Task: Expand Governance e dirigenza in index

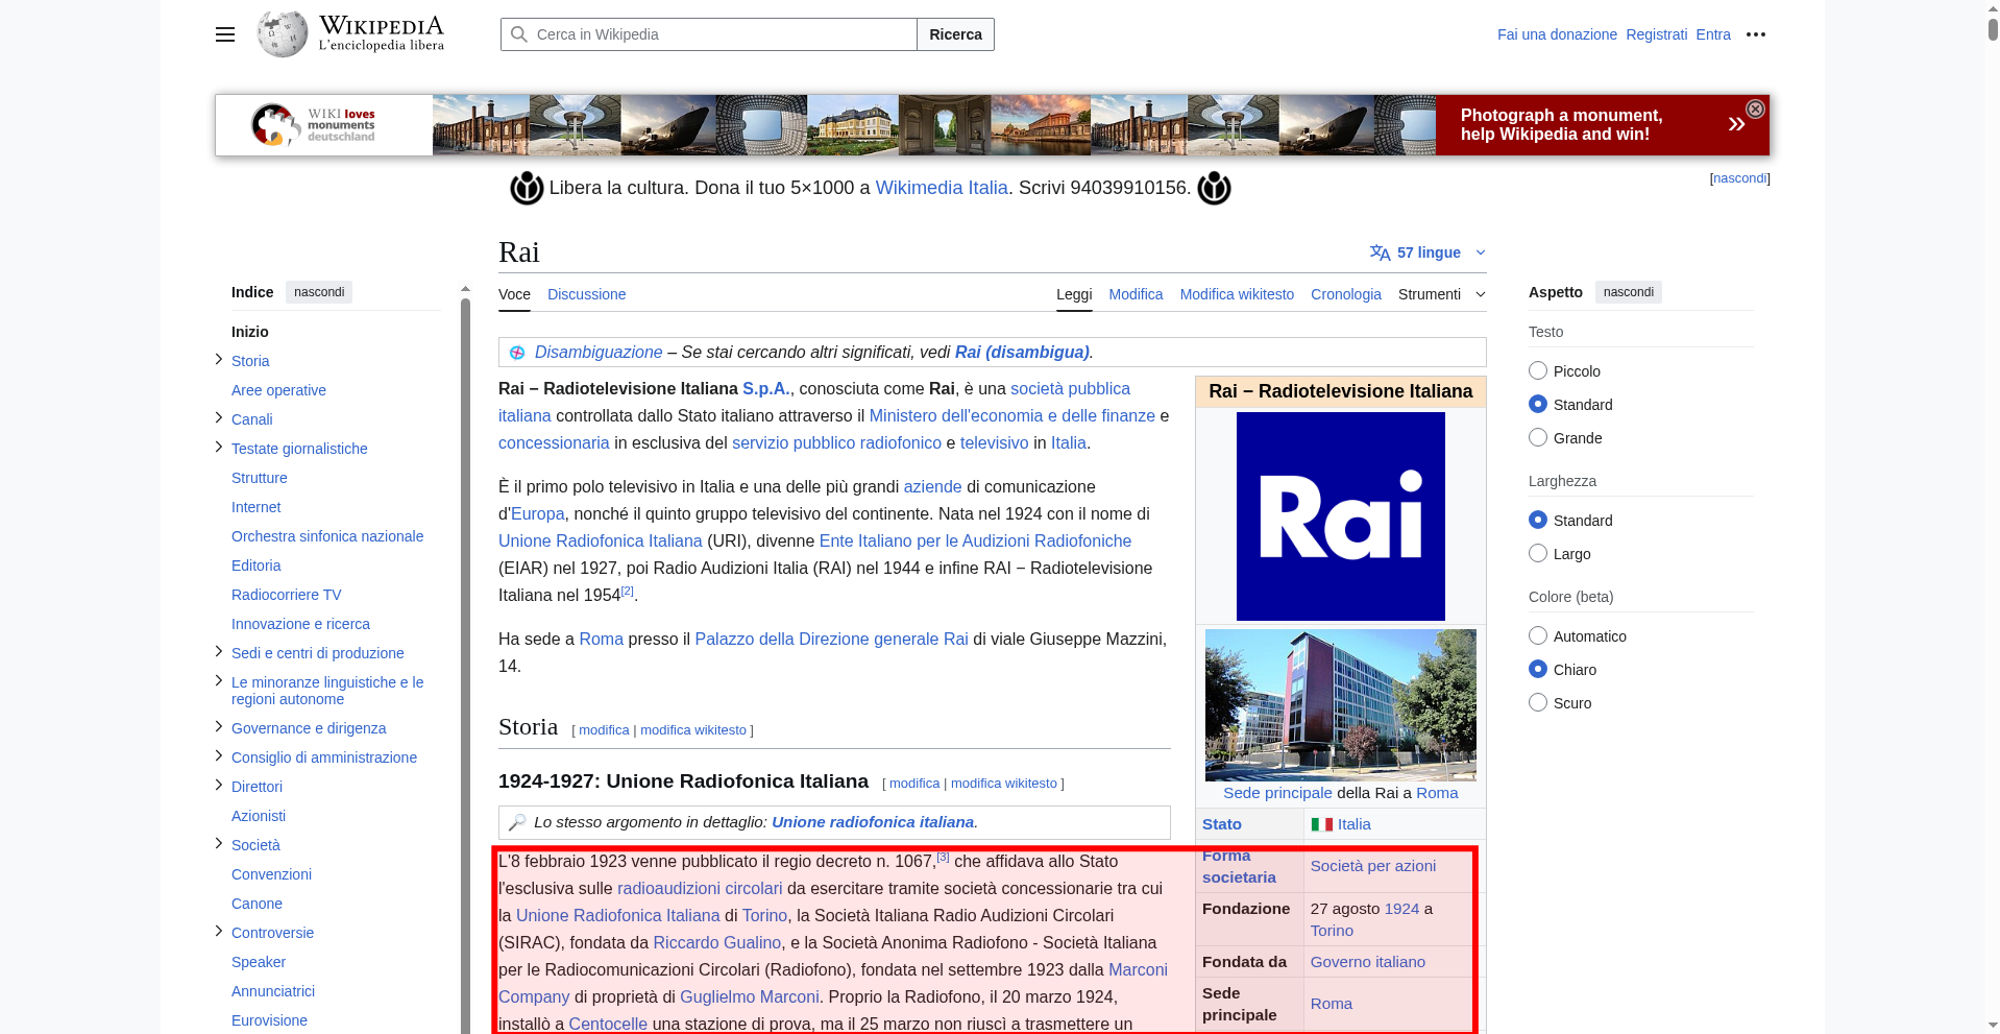Action: (218, 727)
